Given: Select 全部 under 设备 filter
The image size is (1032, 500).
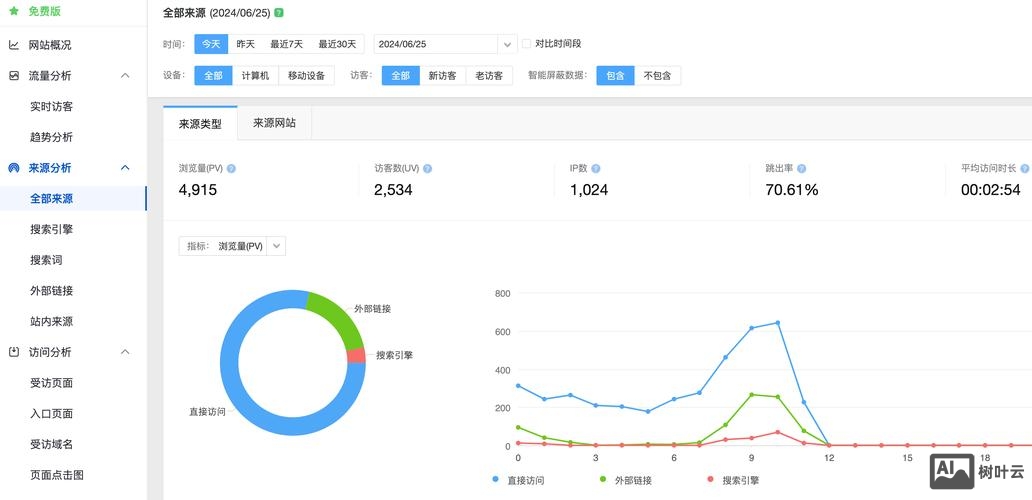Looking at the screenshot, I should click(213, 76).
